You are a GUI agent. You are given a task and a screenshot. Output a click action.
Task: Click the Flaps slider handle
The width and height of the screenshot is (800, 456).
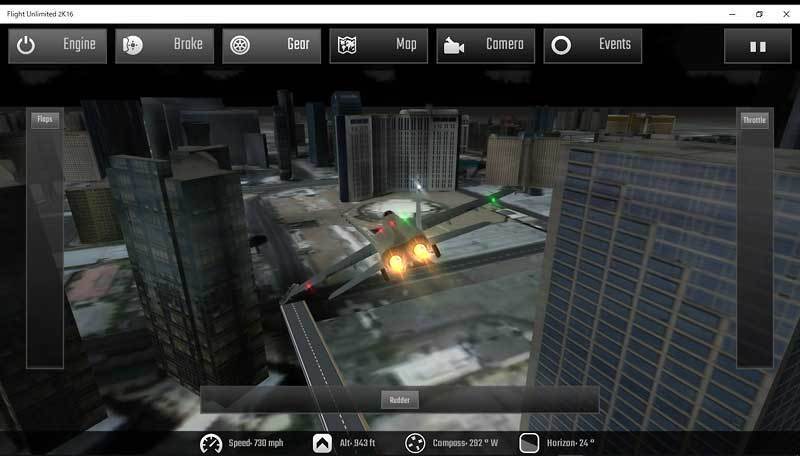[45, 119]
